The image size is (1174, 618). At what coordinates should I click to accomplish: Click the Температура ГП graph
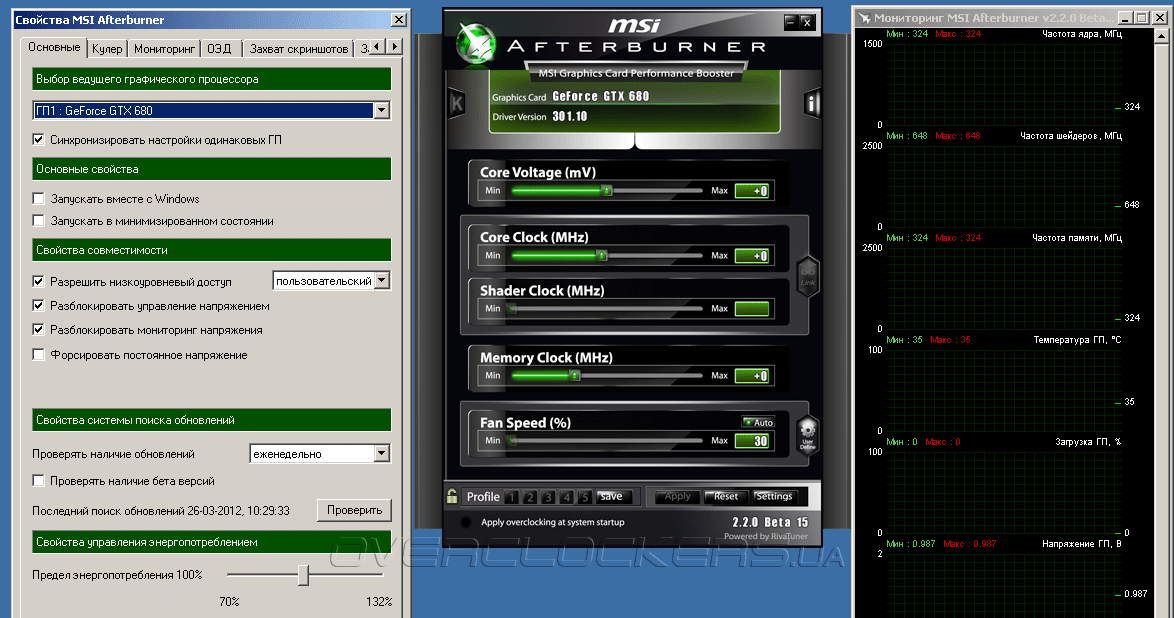point(1003,390)
